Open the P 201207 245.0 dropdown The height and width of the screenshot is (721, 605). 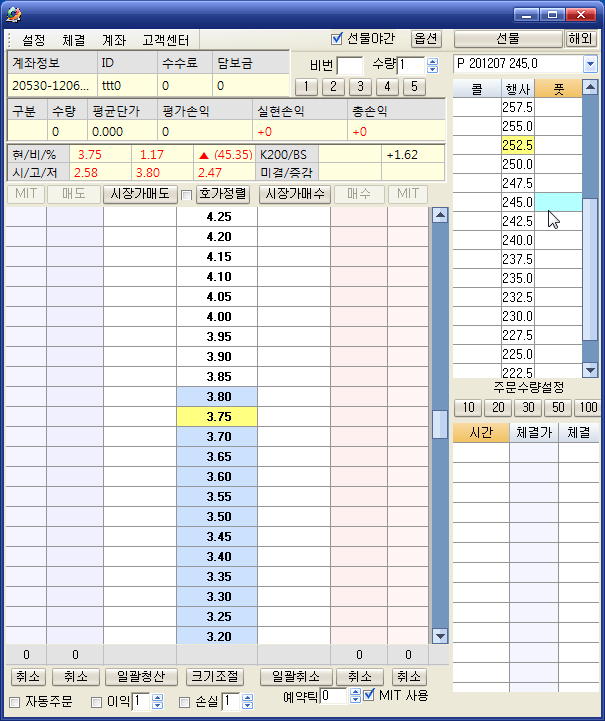590,64
